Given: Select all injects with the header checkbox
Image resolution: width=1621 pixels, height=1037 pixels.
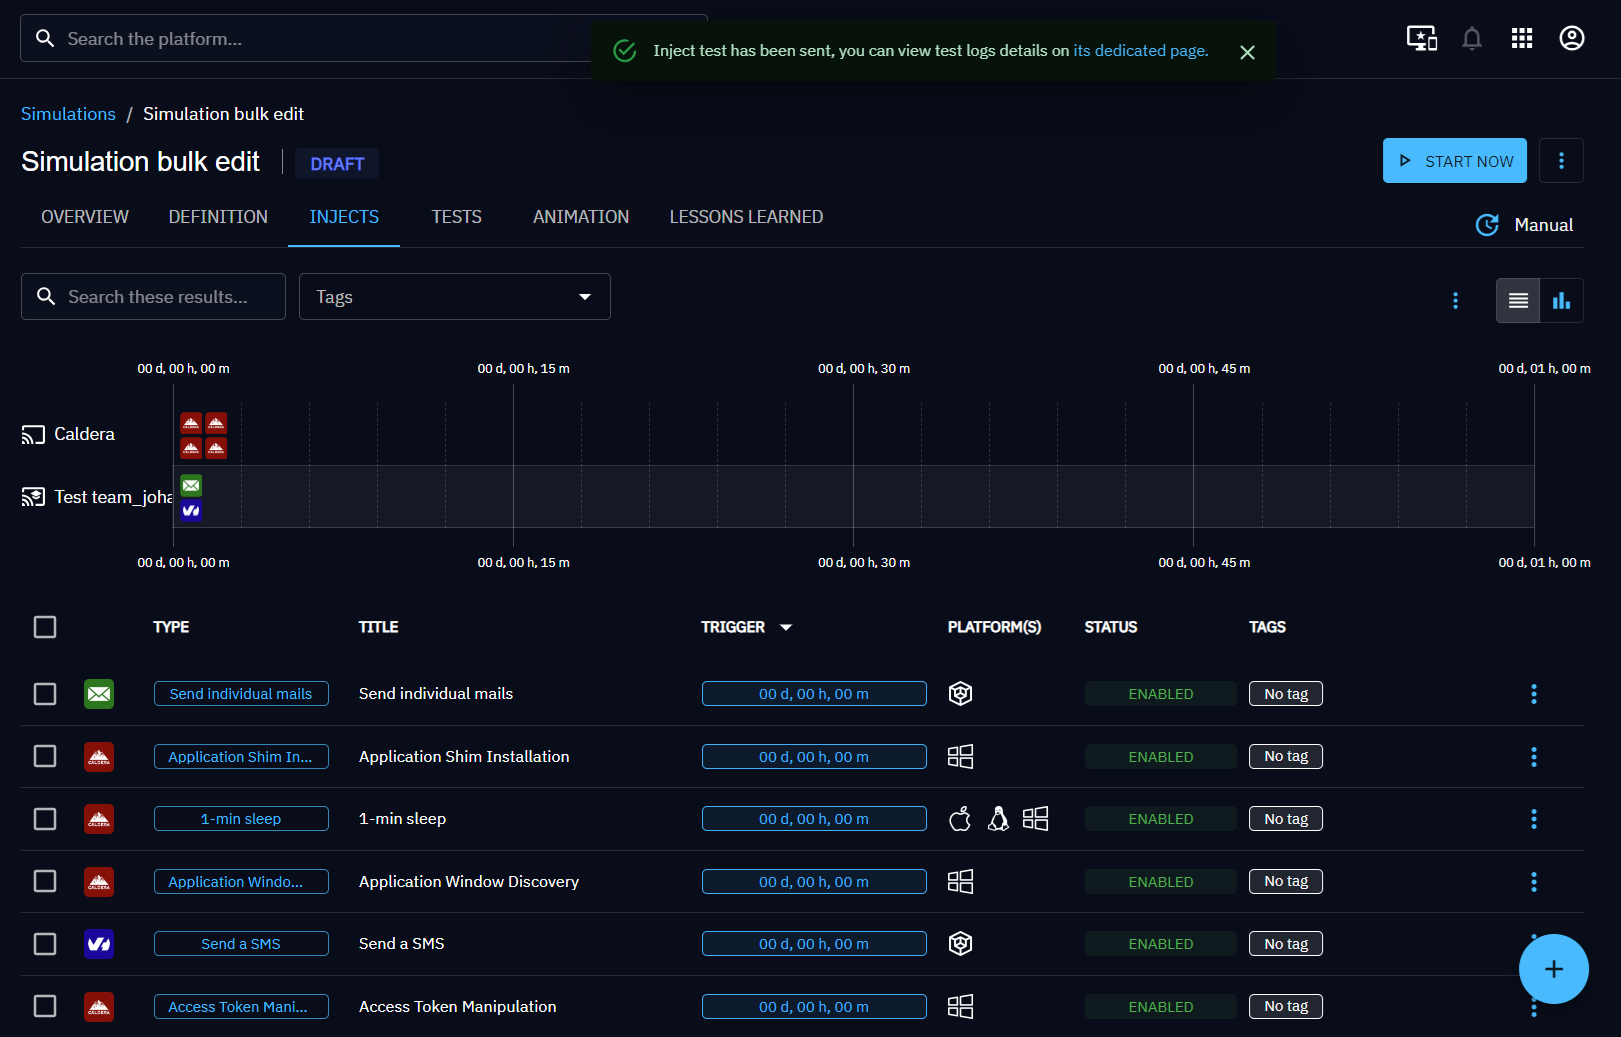Looking at the screenshot, I should pos(45,627).
